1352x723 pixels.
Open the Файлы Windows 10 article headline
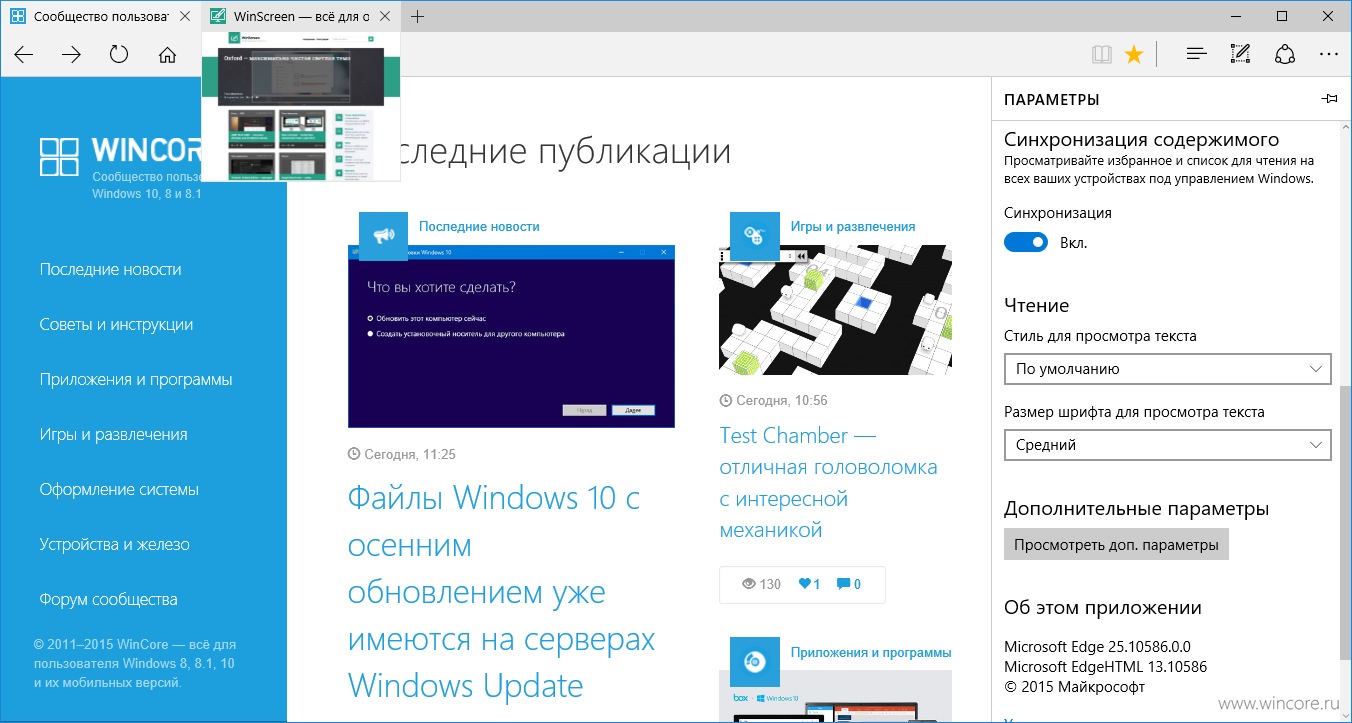pos(501,592)
